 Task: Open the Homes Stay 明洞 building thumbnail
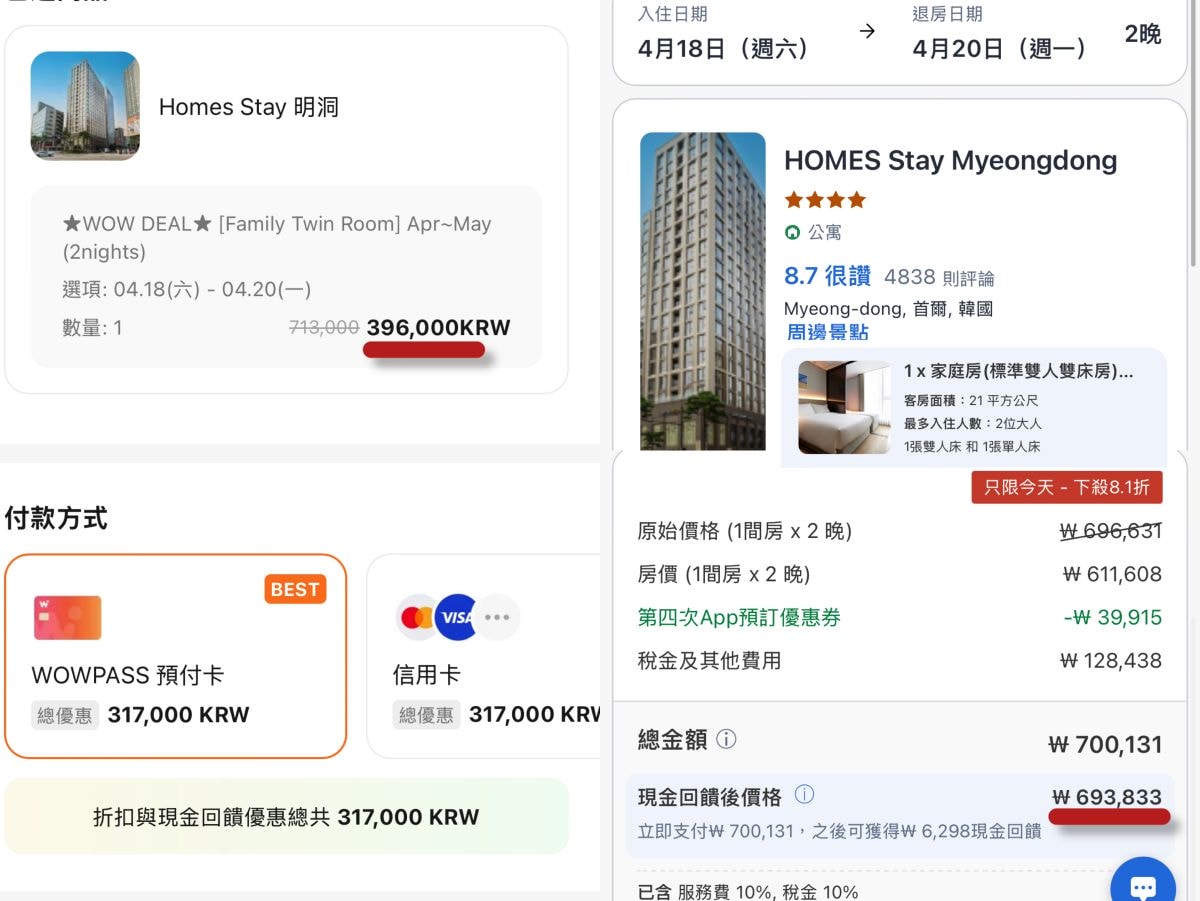point(85,106)
